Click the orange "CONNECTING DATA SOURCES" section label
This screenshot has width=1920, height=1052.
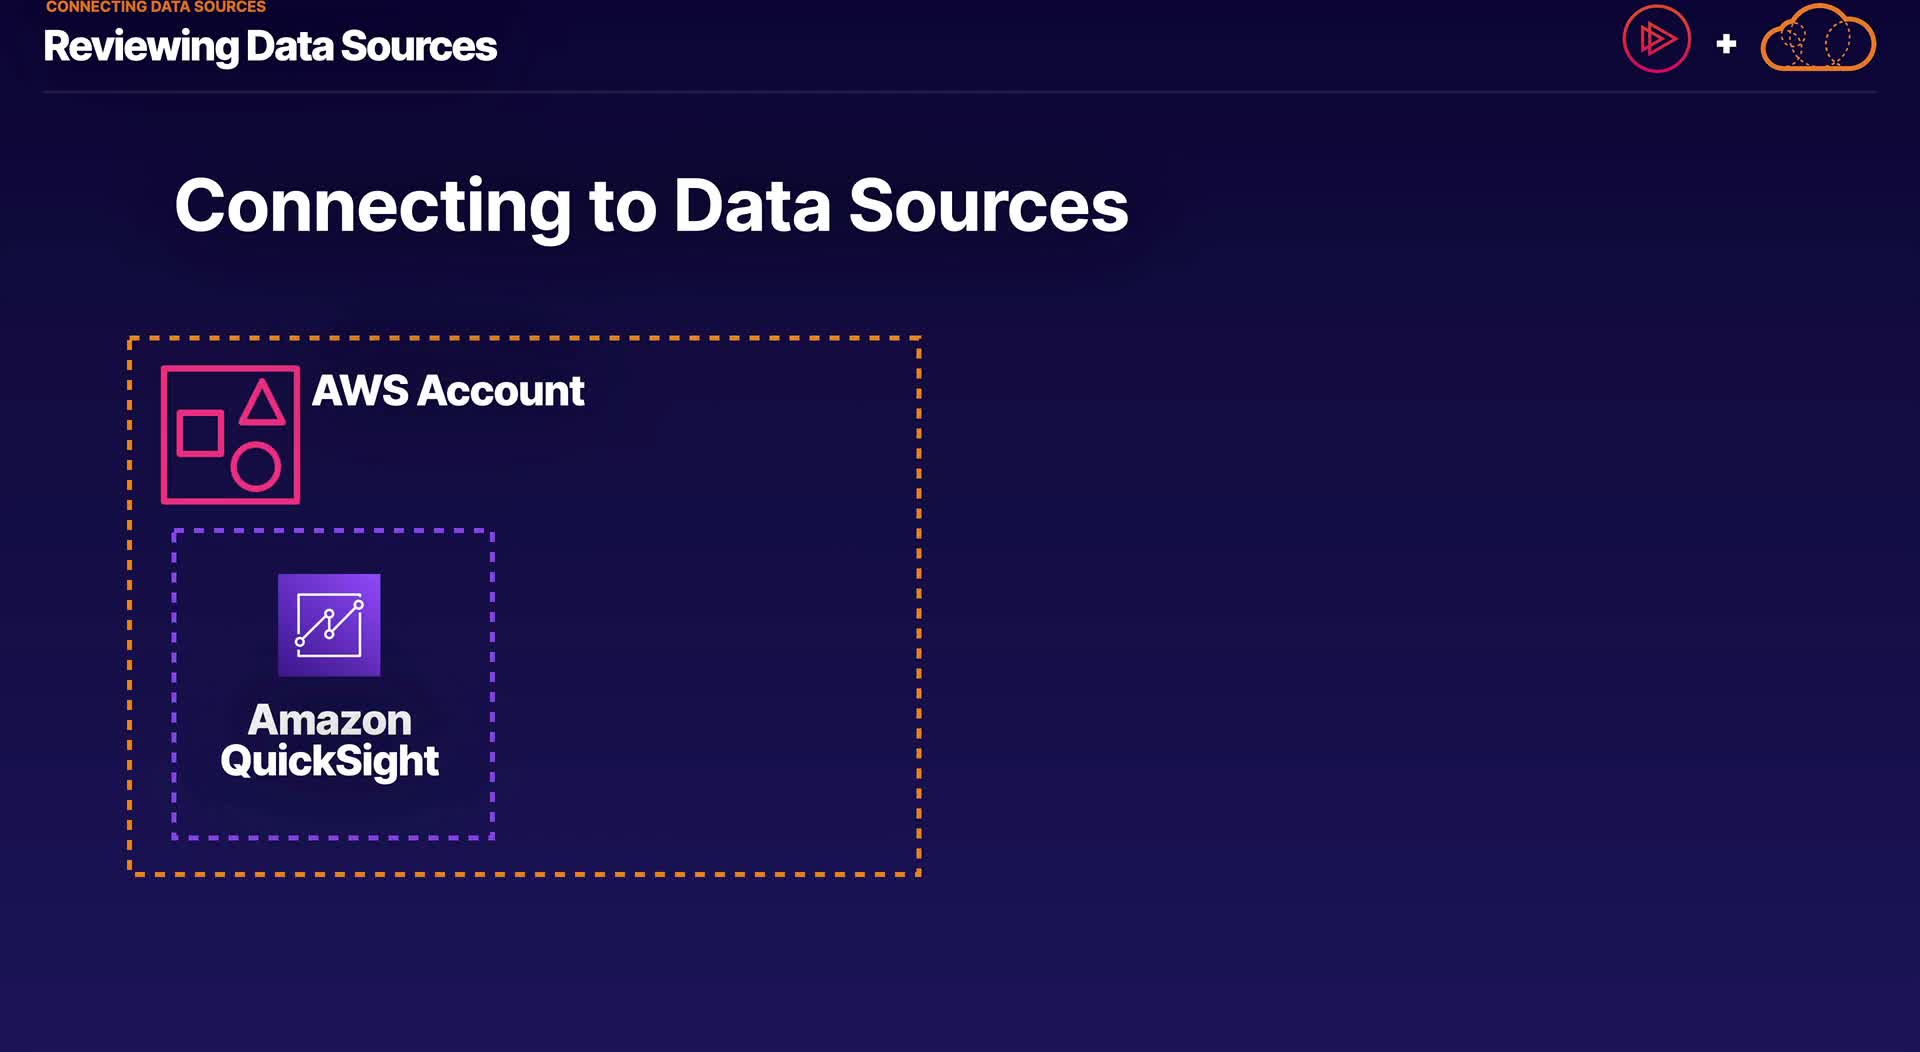tap(156, 7)
